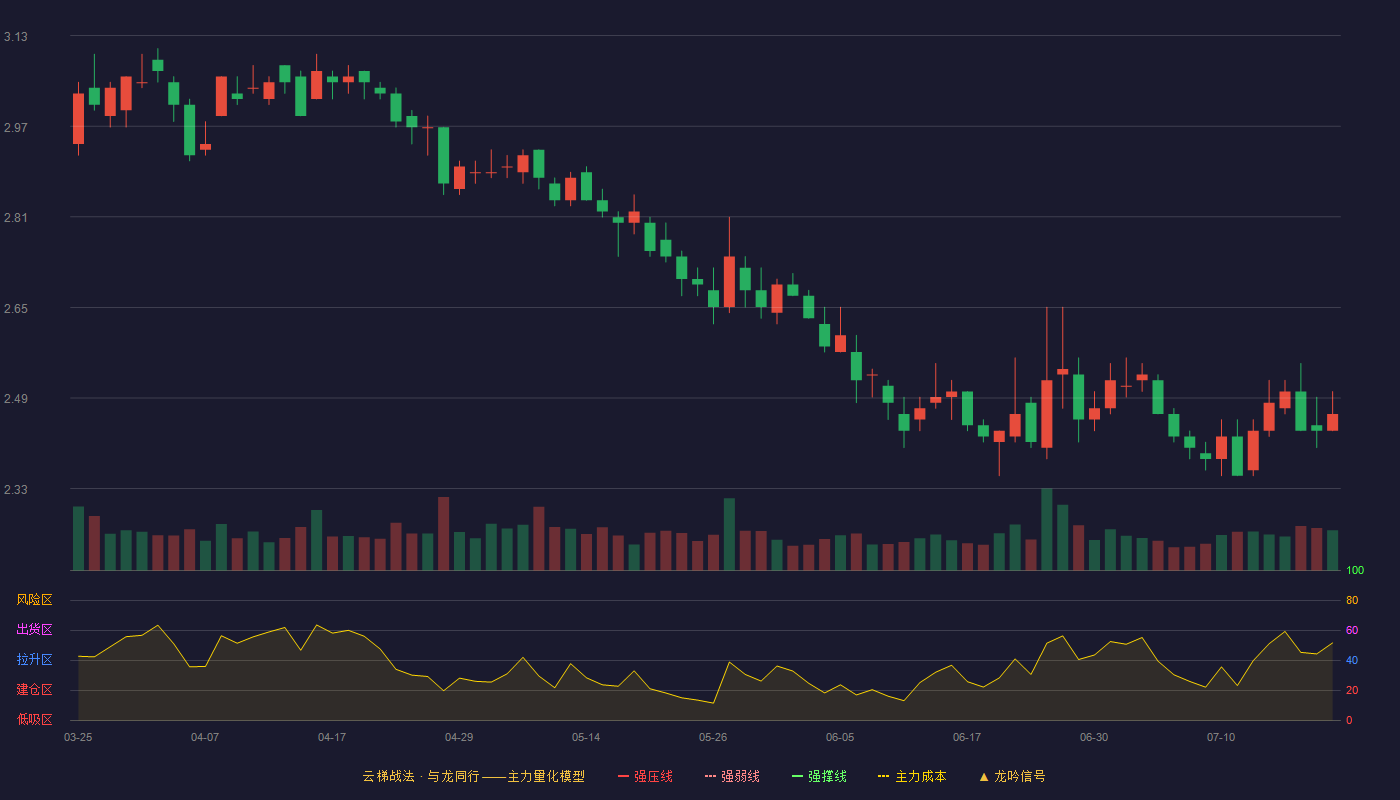Click the 04-07 date label
This screenshot has height=800, width=1400.
[205, 737]
